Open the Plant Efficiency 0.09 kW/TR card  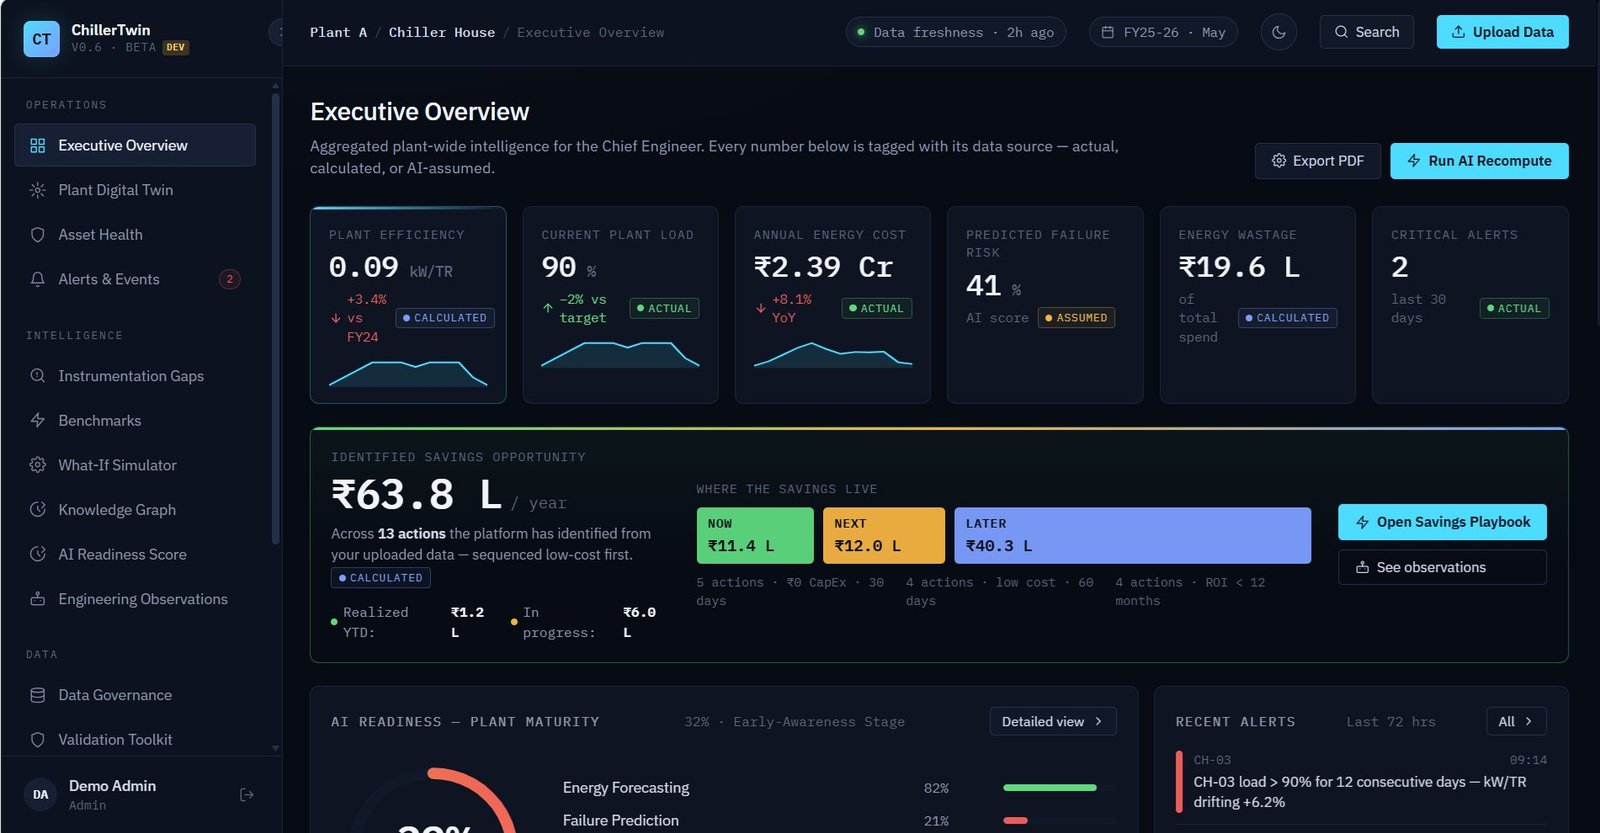point(408,305)
